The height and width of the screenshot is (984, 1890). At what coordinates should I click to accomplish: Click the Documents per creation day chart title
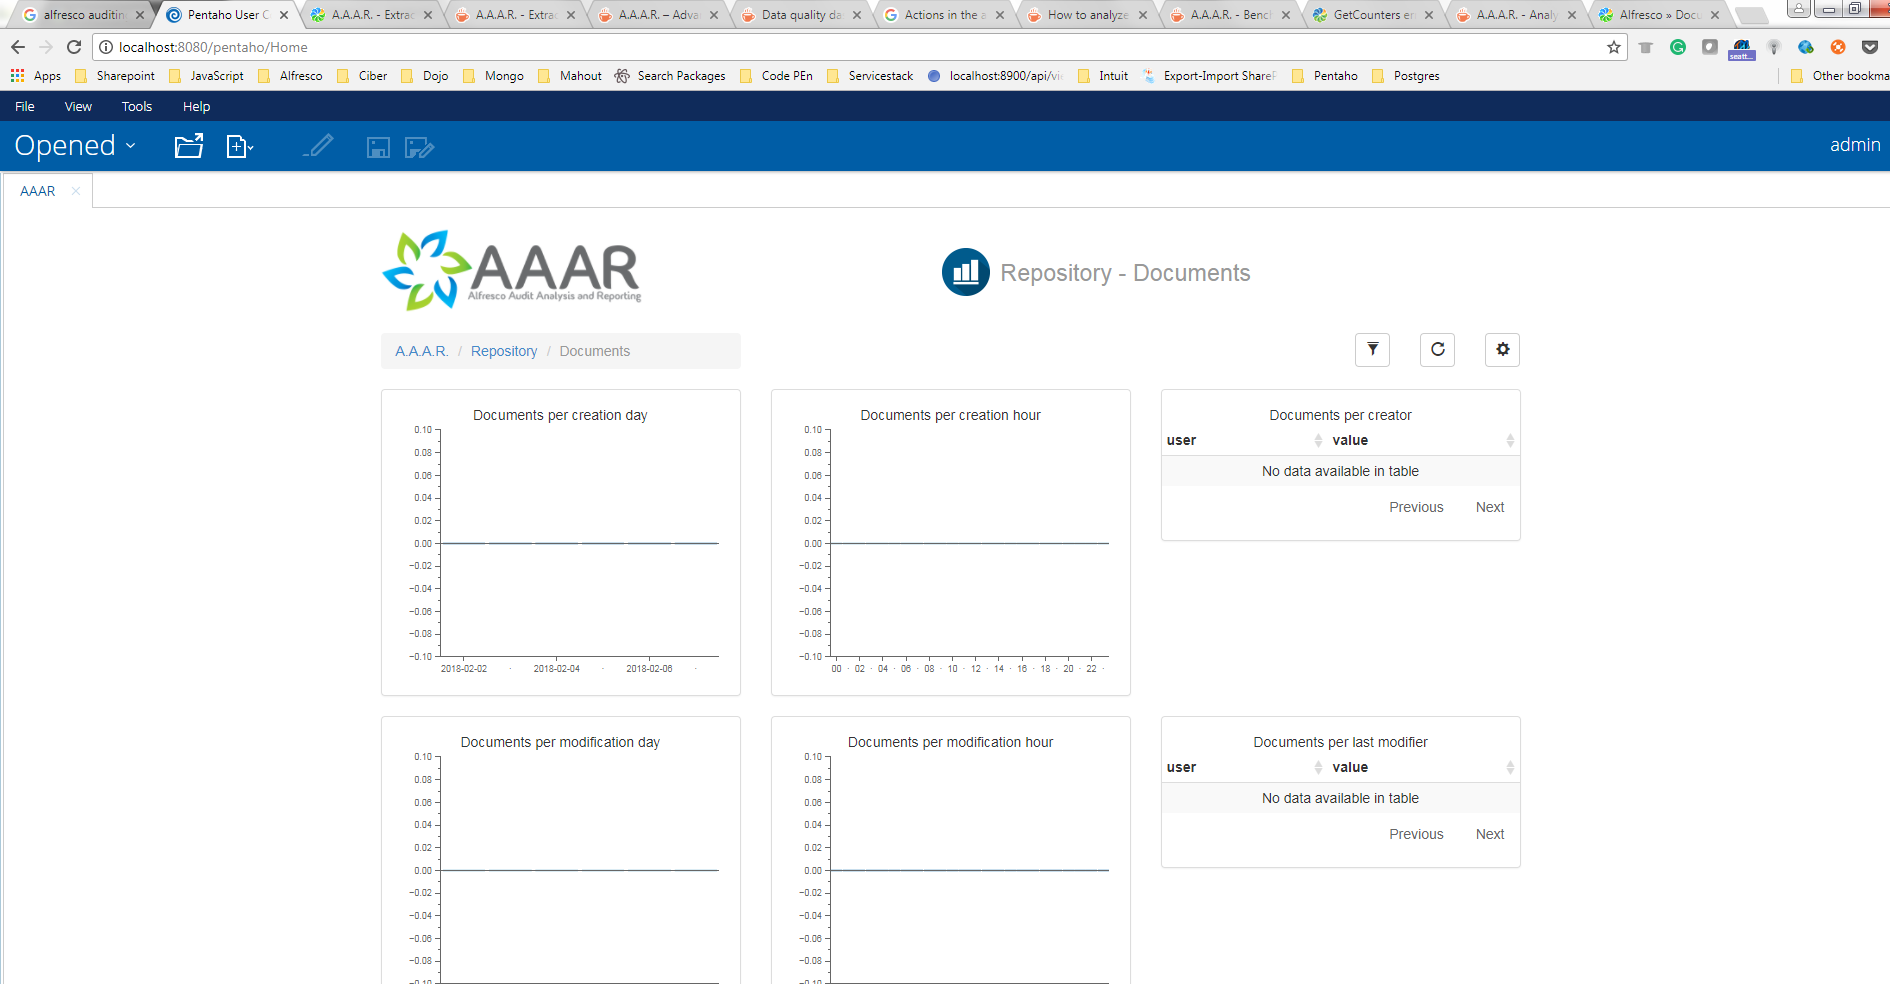tap(560, 415)
